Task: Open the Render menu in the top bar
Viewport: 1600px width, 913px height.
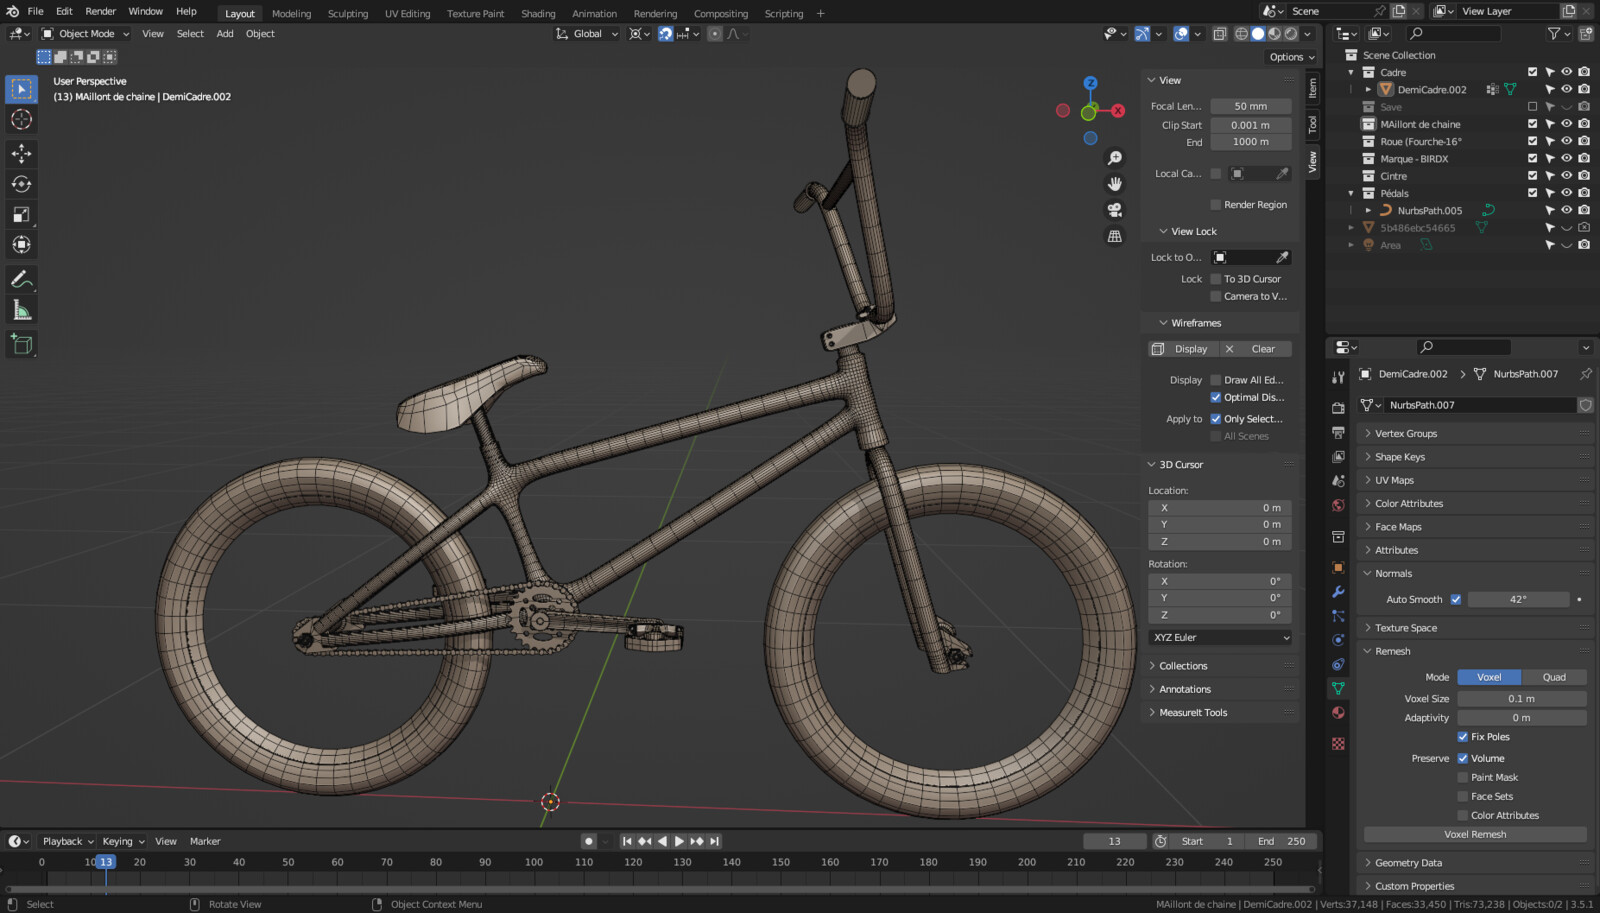Action: pos(100,11)
